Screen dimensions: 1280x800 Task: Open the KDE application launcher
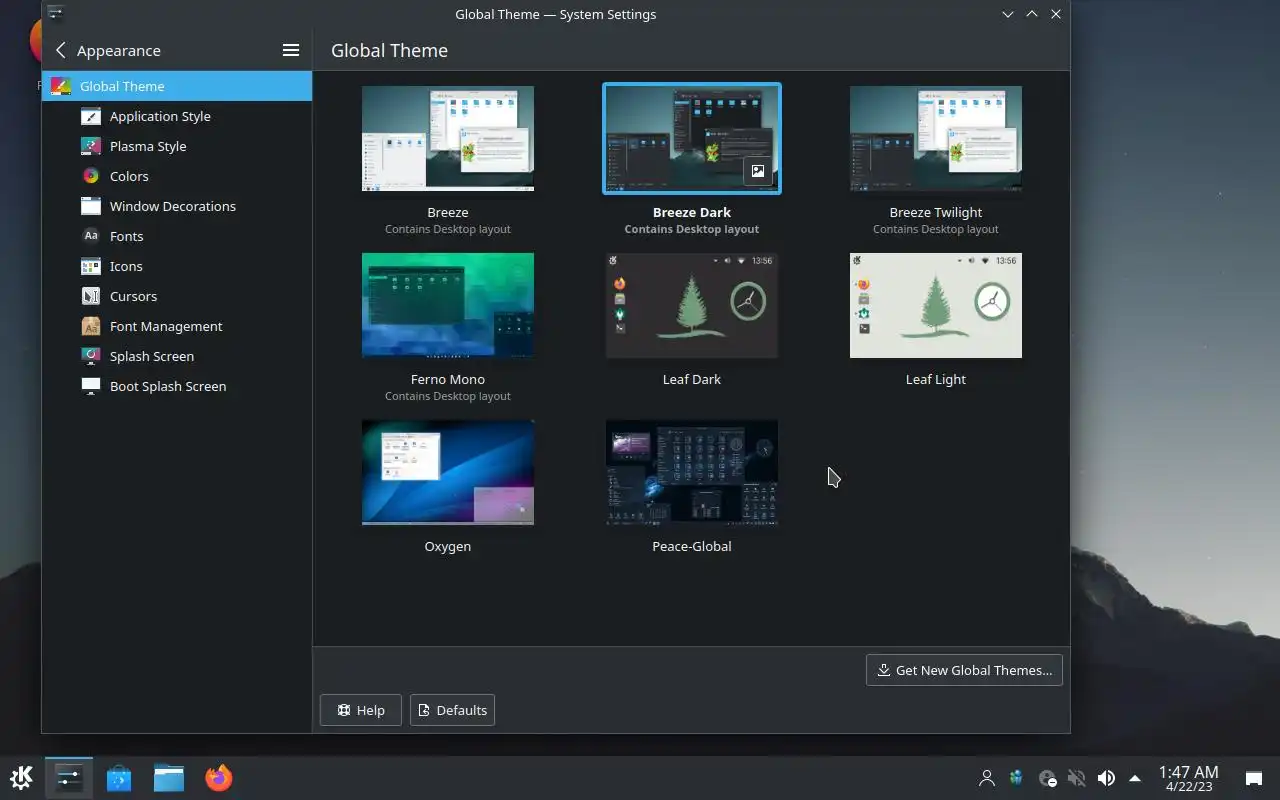[x=21, y=777]
